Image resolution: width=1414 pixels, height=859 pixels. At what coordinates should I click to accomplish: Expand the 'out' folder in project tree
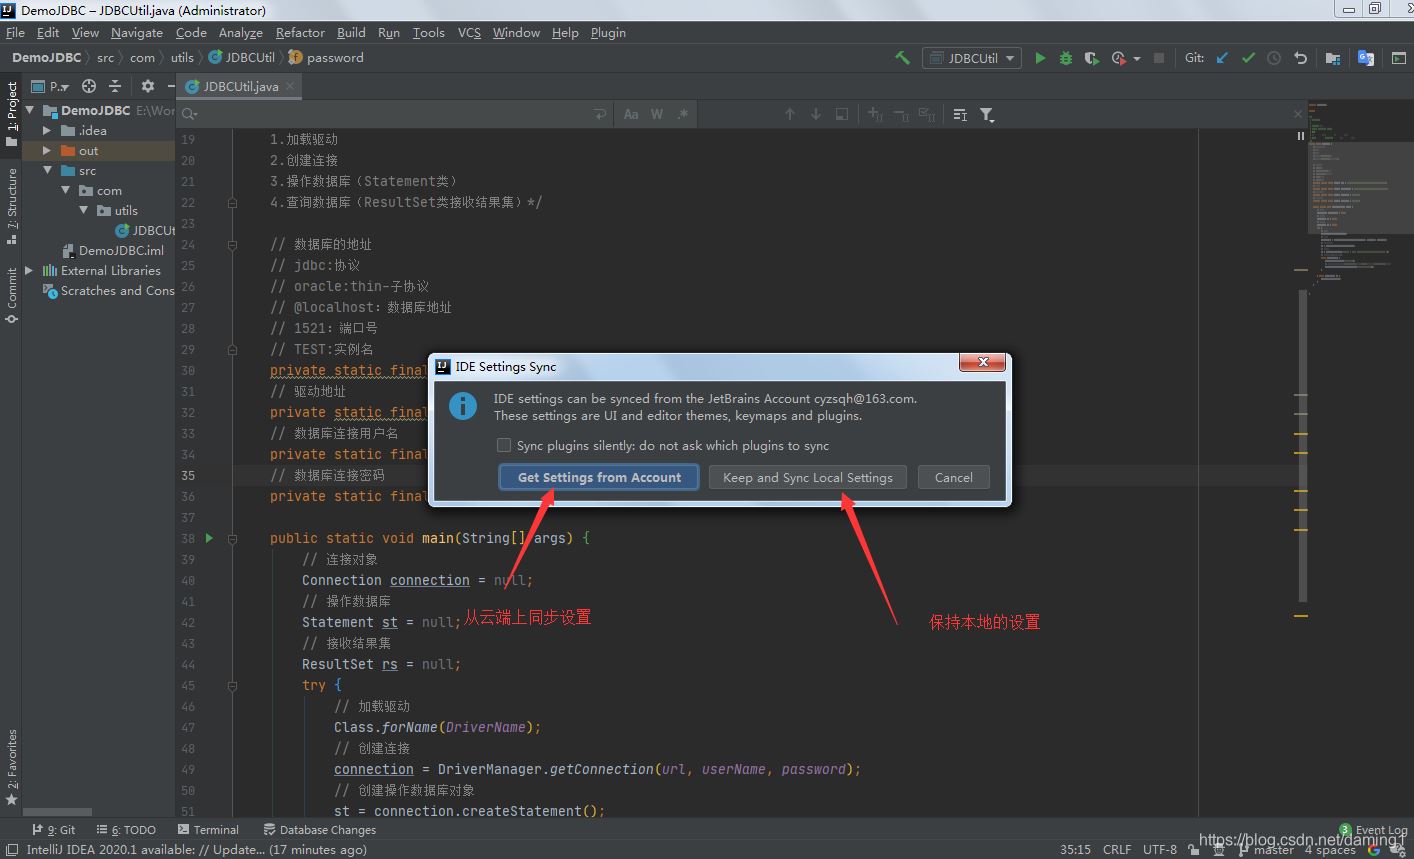coord(47,151)
